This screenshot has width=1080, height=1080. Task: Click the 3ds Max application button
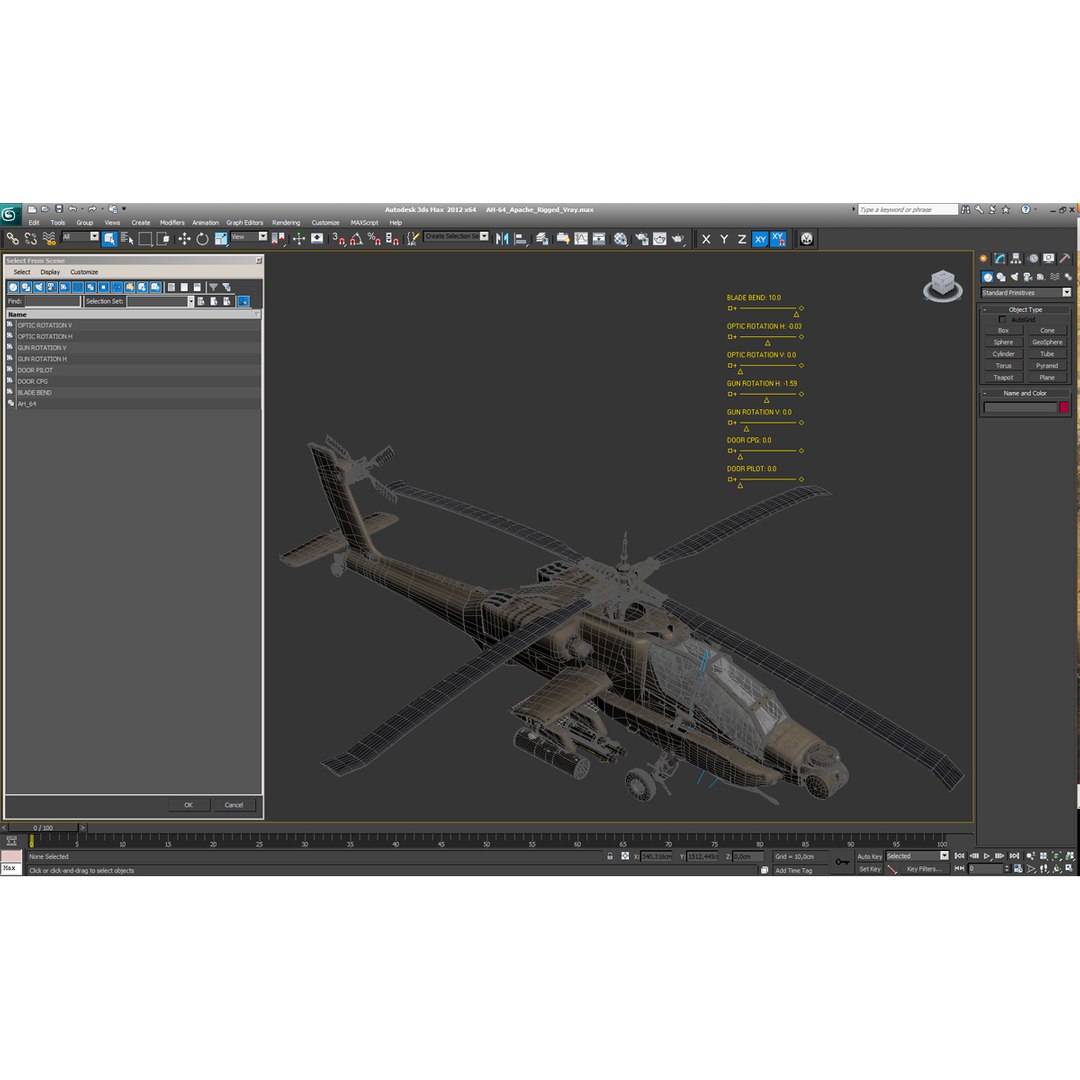point(10,214)
